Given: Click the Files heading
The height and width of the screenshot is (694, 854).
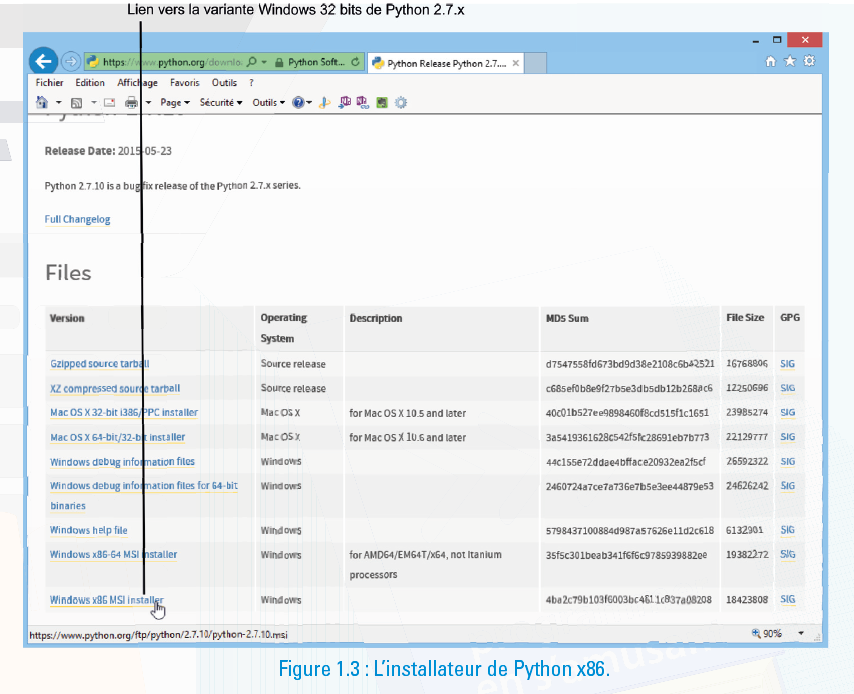Looking at the screenshot, I should (68, 272).
